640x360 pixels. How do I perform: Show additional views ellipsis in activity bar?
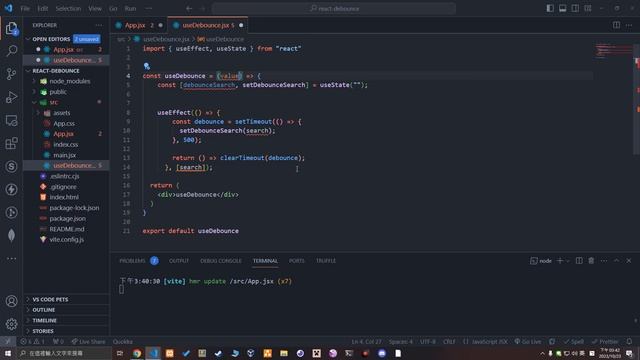[11, 258]
